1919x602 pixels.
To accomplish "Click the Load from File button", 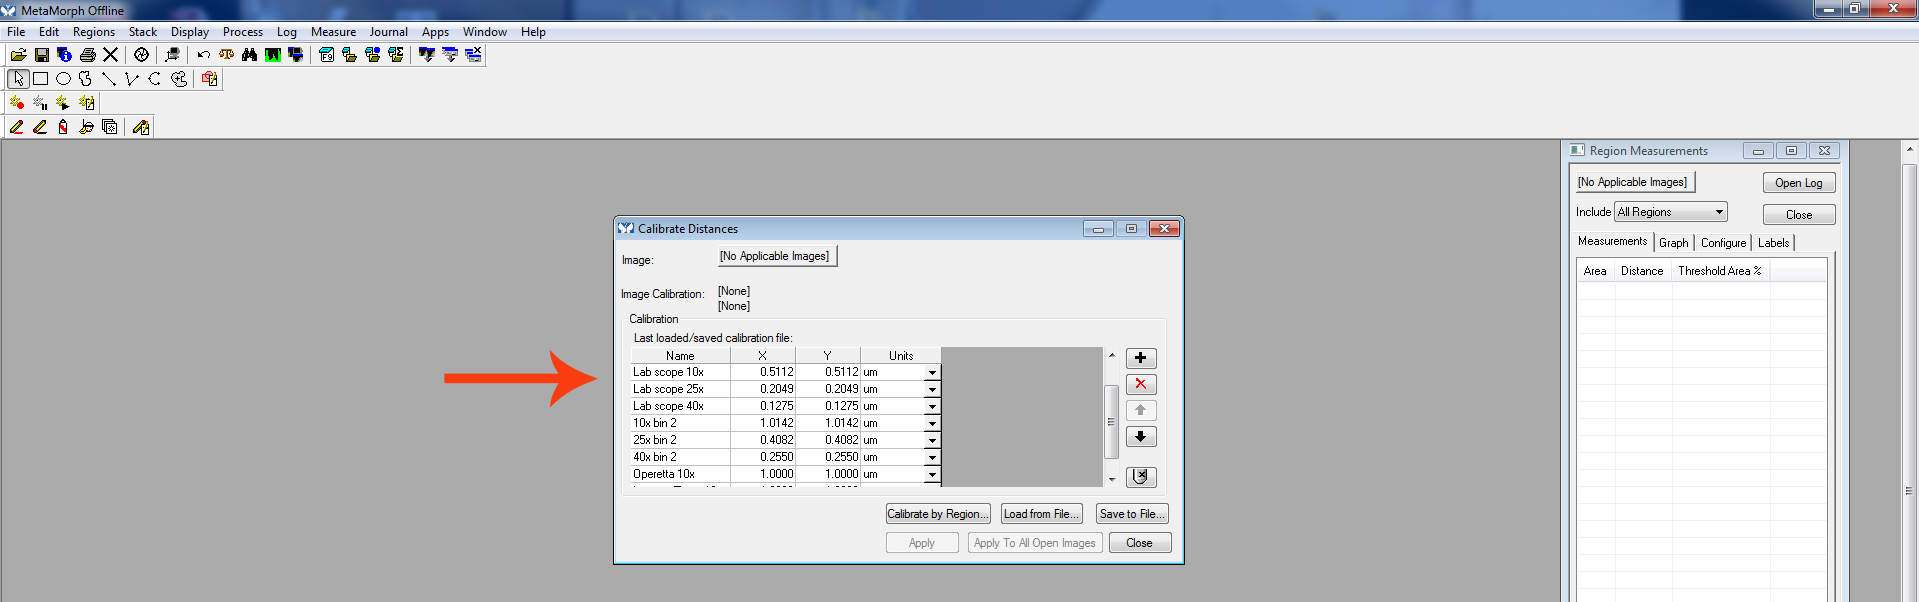I will pyautogui.click(x=1042, y=514).
